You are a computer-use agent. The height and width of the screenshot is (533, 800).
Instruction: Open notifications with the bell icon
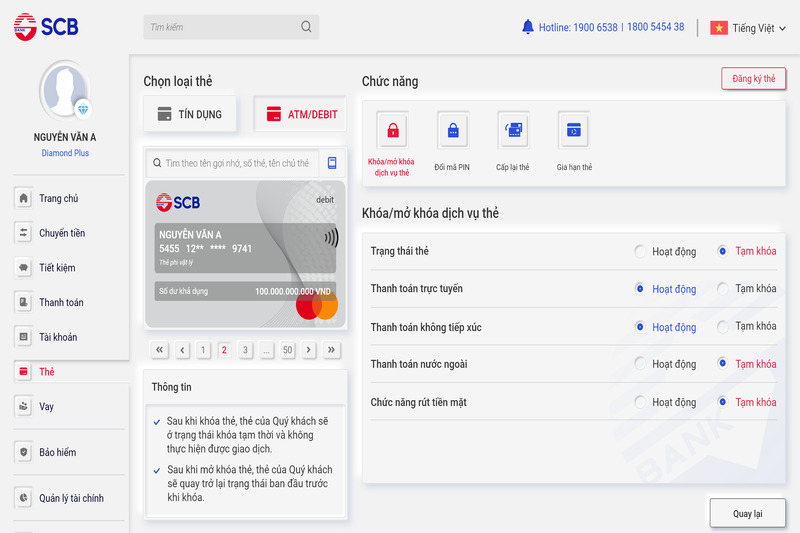(x=528, y=27)
